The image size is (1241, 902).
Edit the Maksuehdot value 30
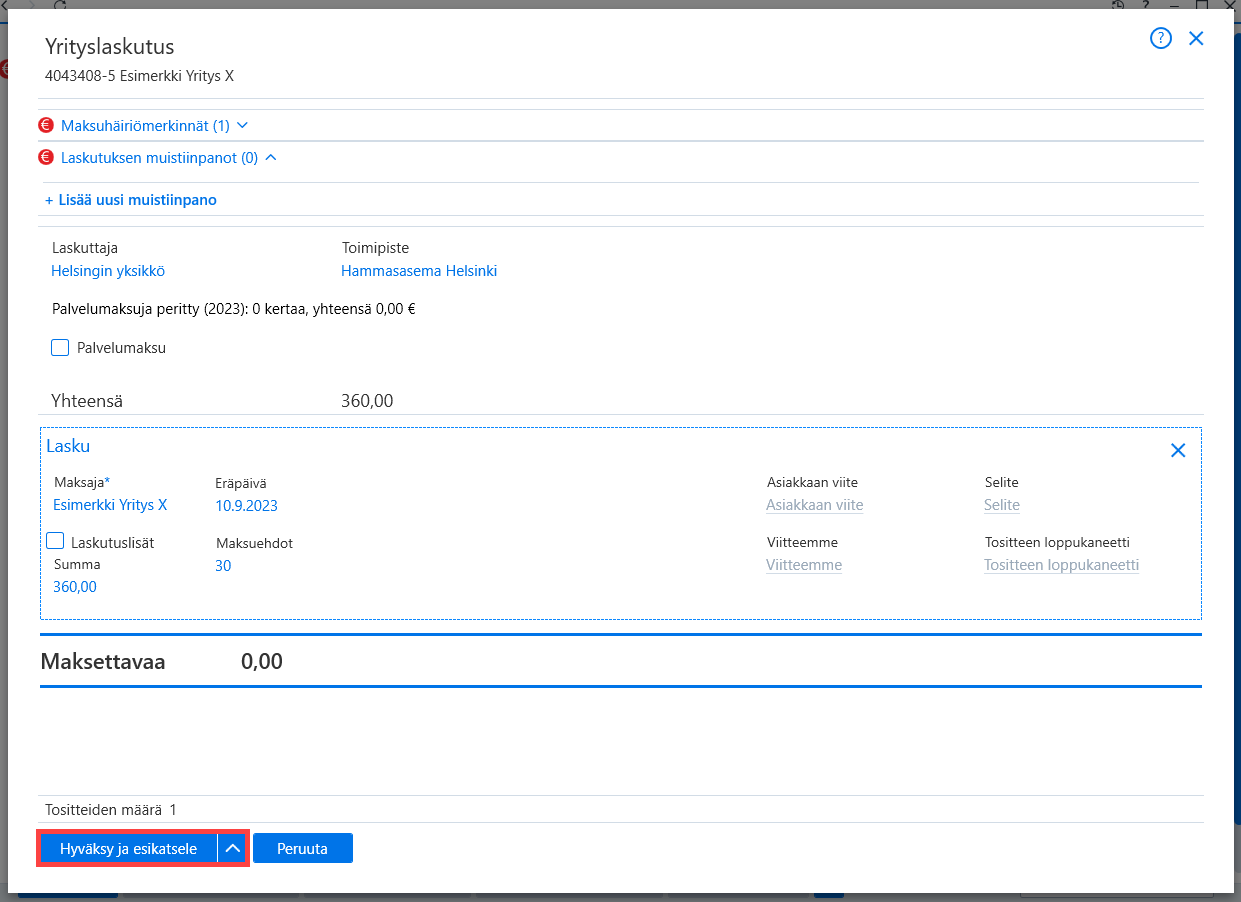(223, 566)
